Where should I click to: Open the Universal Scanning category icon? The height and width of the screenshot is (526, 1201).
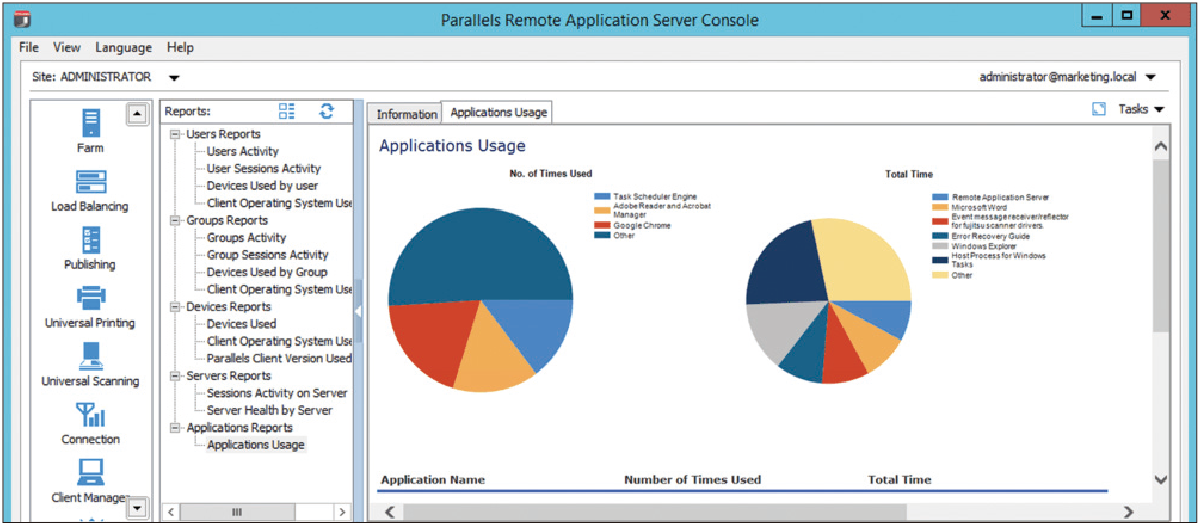coord(91,356)
